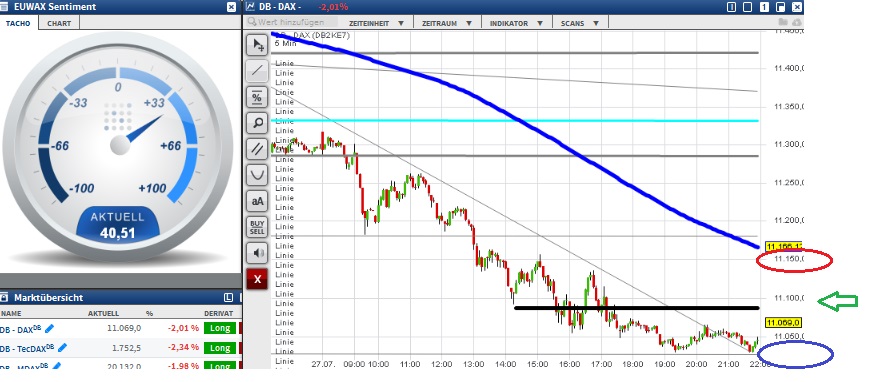Click the 11.069,0 current value cell

pos(124,329)
